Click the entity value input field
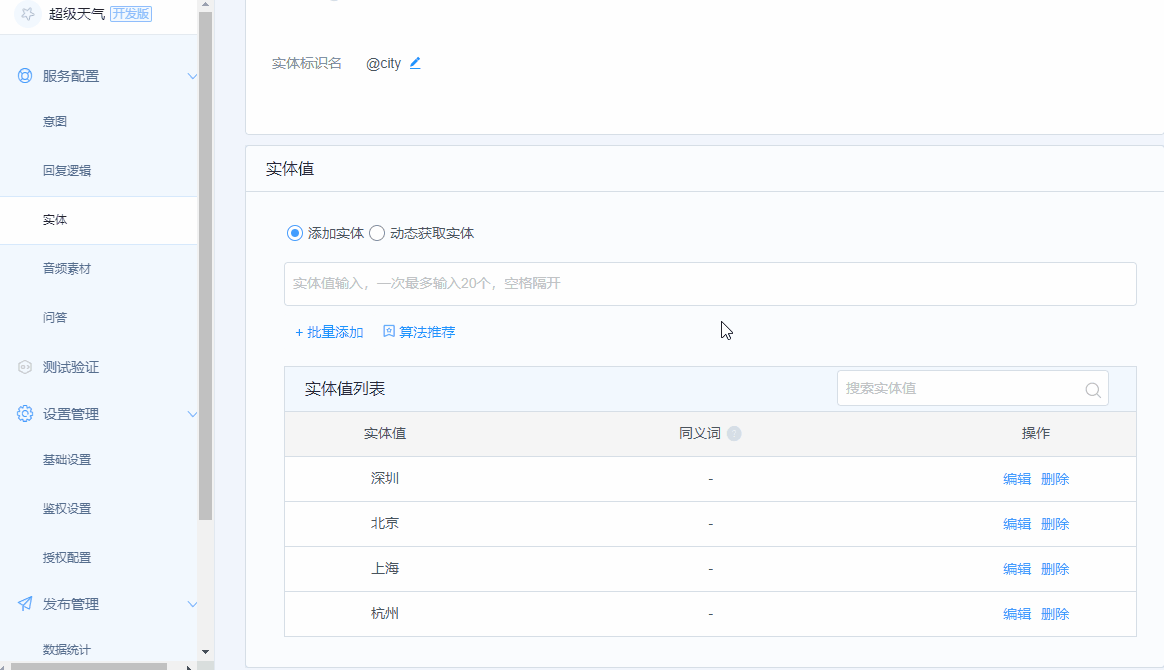 [710, 284]
